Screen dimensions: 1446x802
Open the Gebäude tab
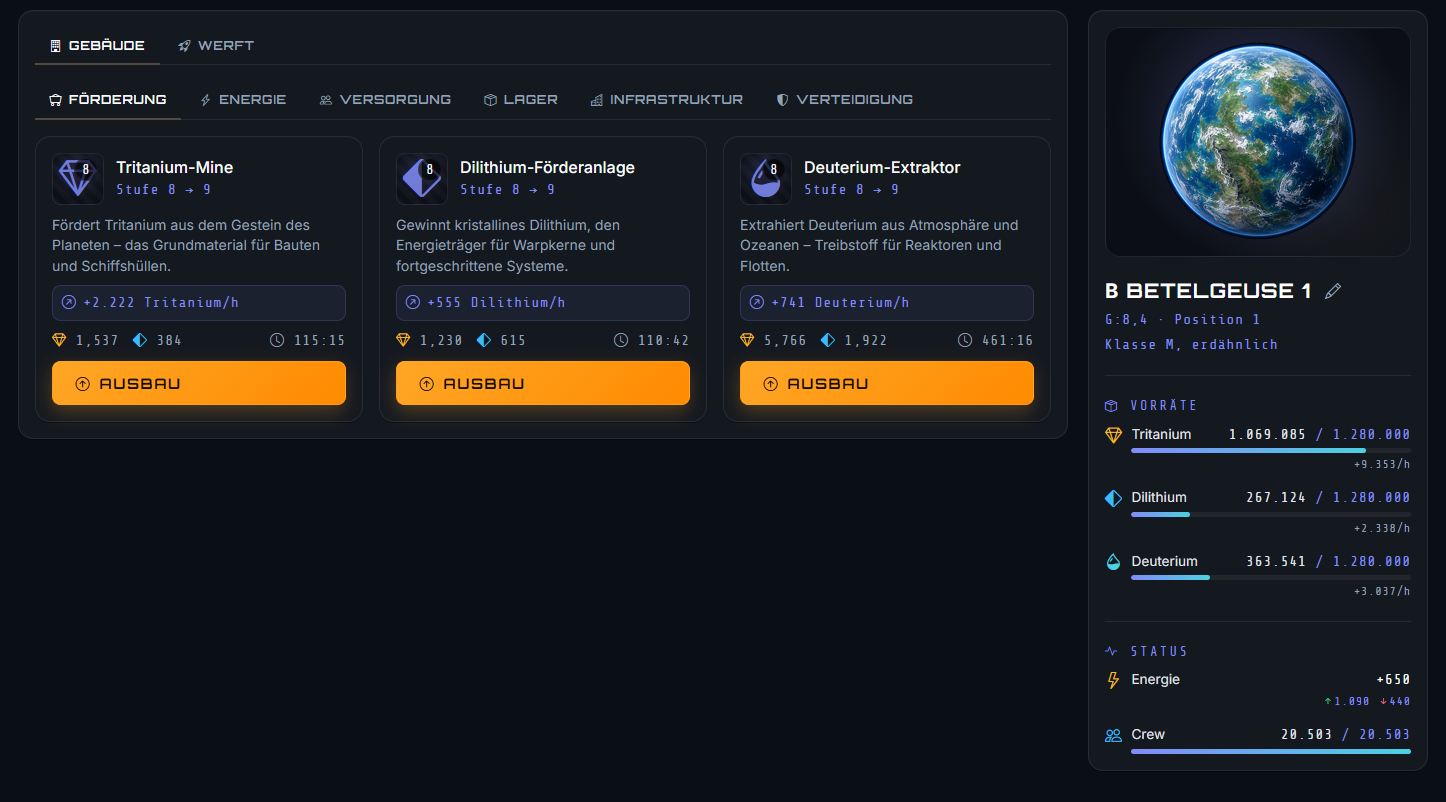pyautogui.click(x=97, y=46)
